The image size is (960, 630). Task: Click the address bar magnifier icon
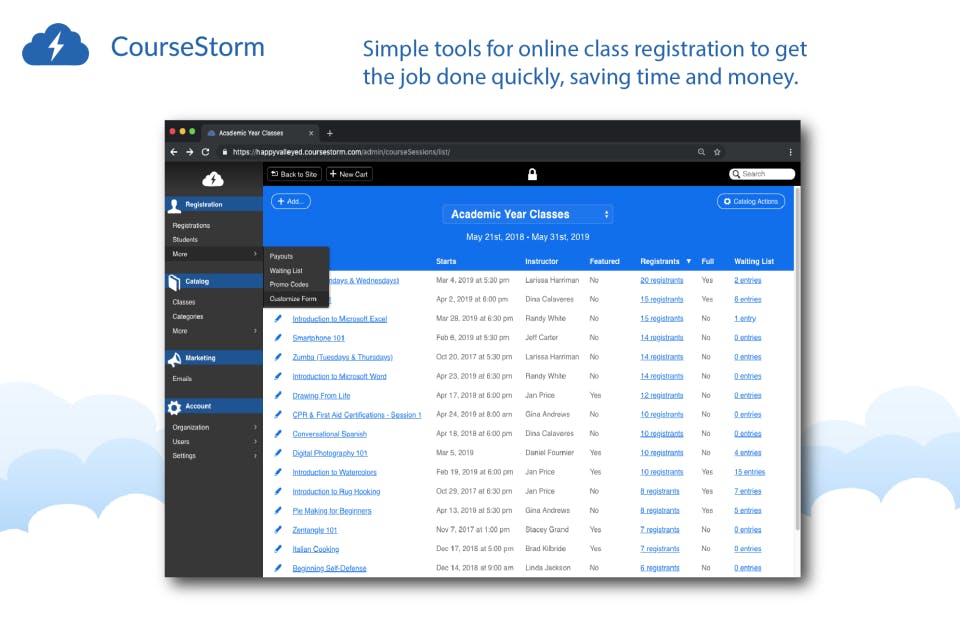(x=701, y=152)
